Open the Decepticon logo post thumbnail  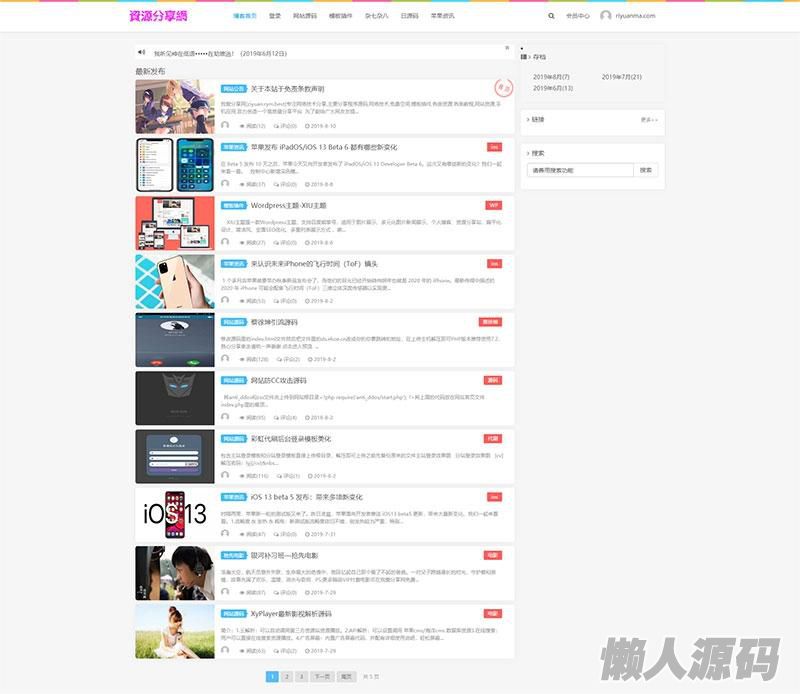pos(175,398)
